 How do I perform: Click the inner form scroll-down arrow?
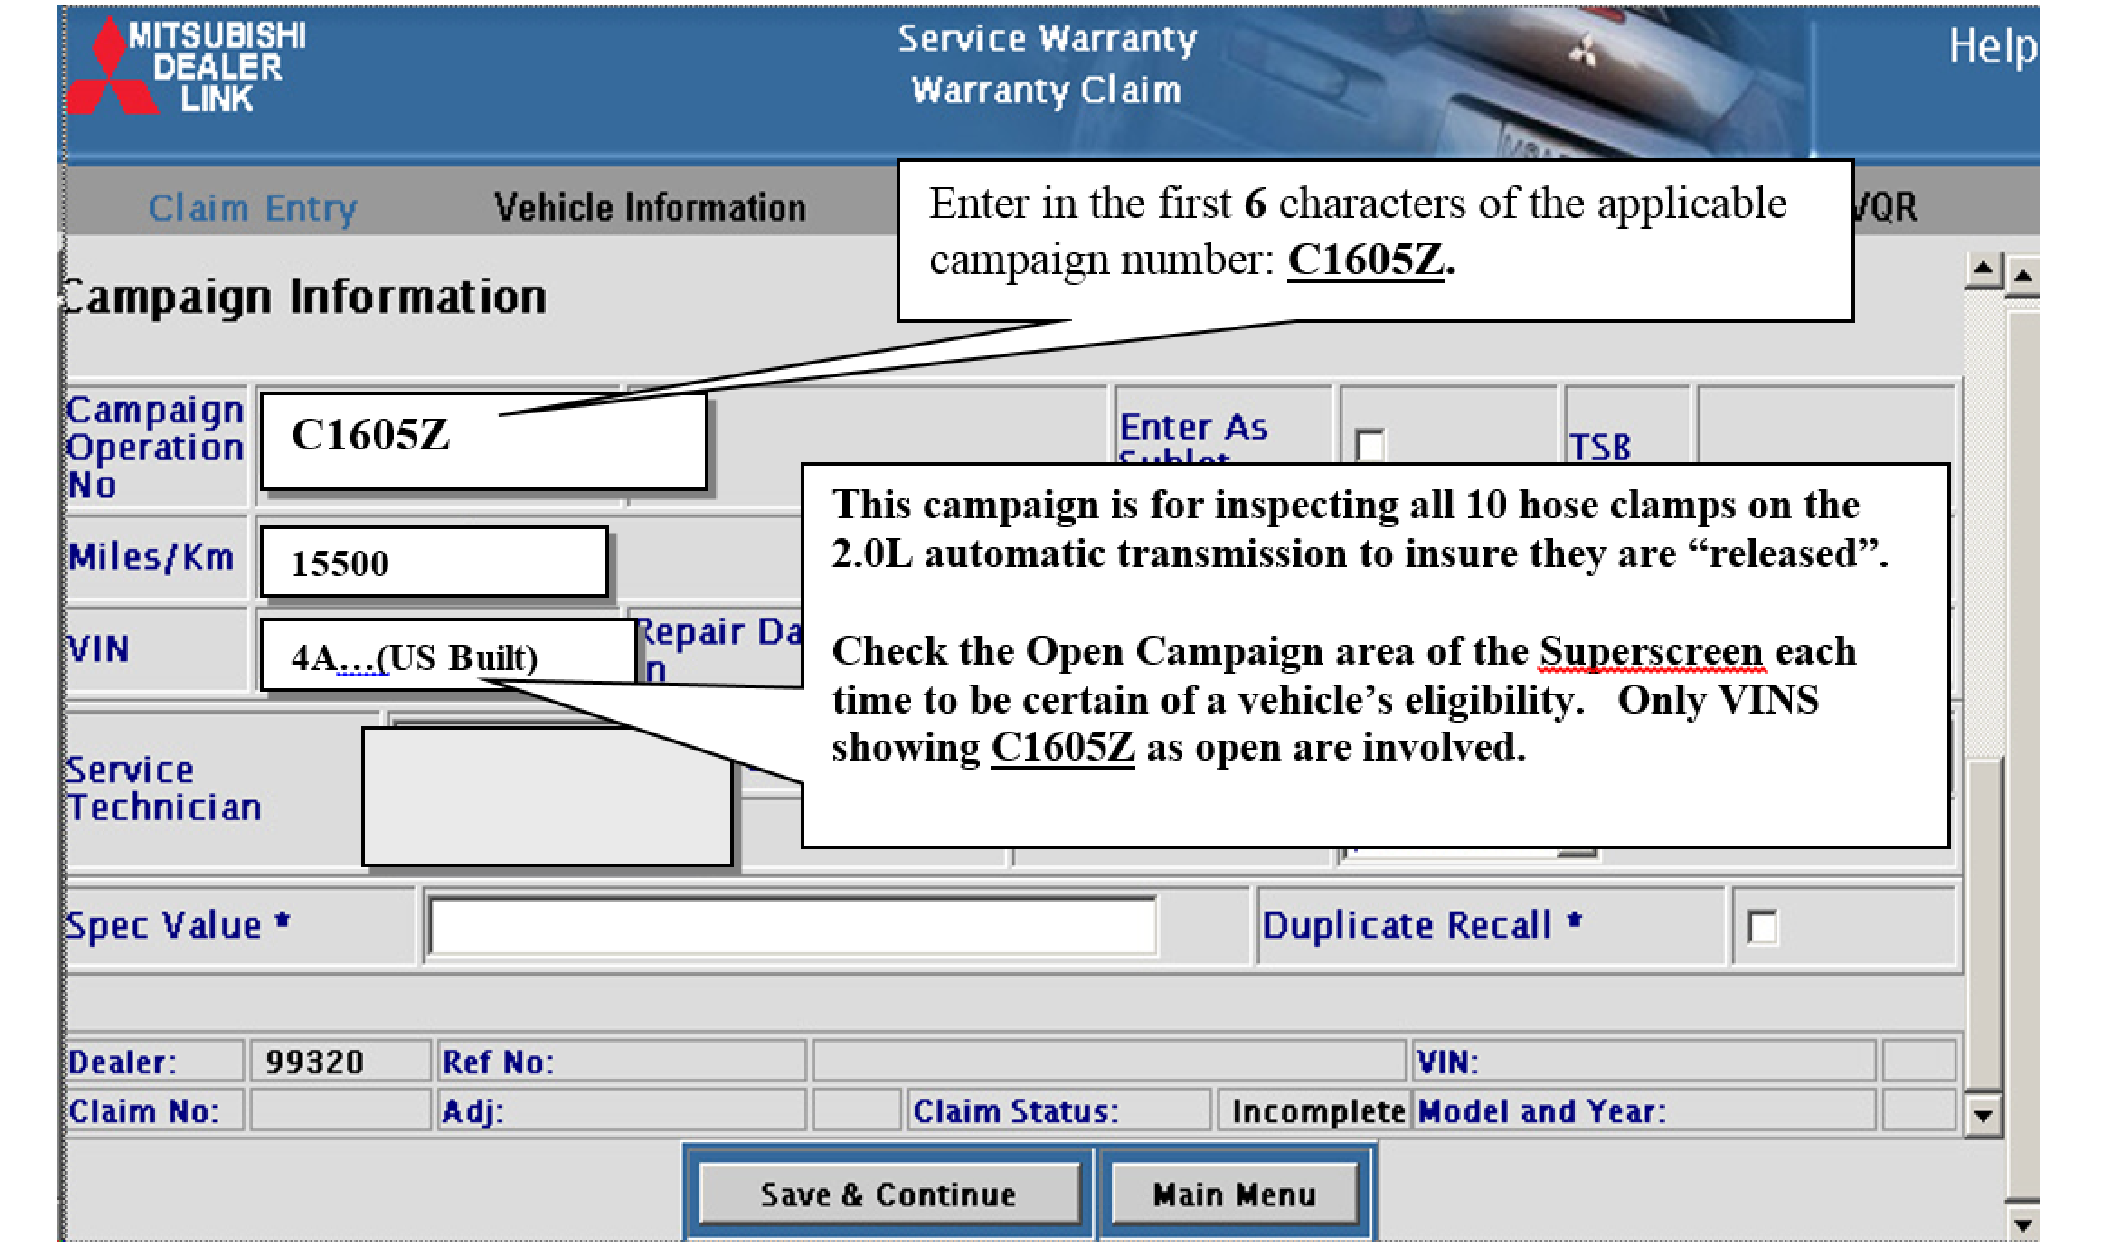tap(1983, 1115)
